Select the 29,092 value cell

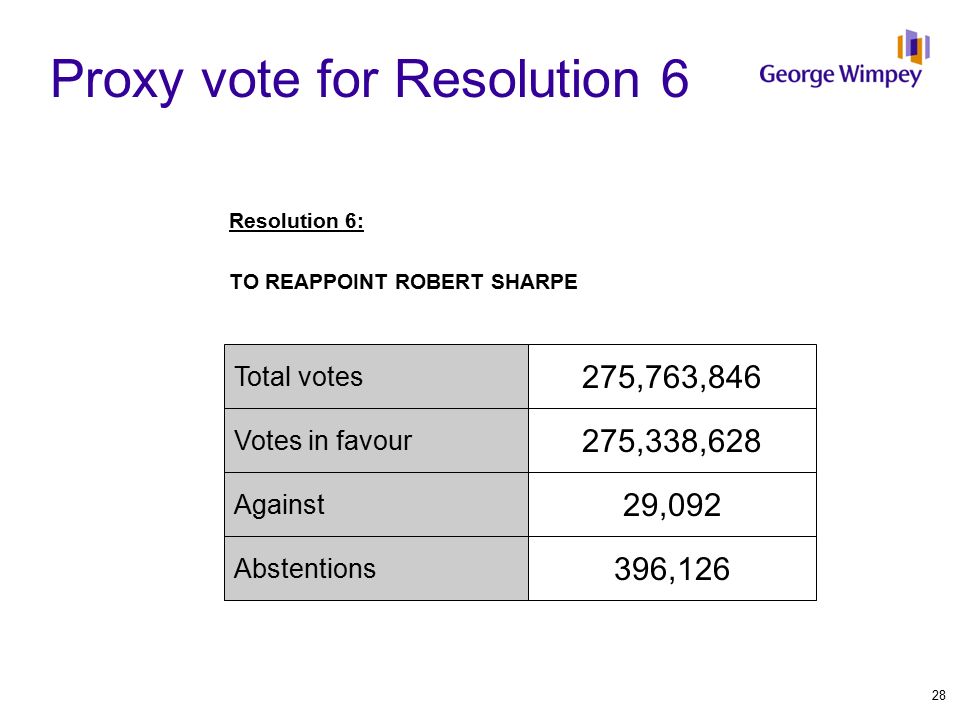[672, 504]
